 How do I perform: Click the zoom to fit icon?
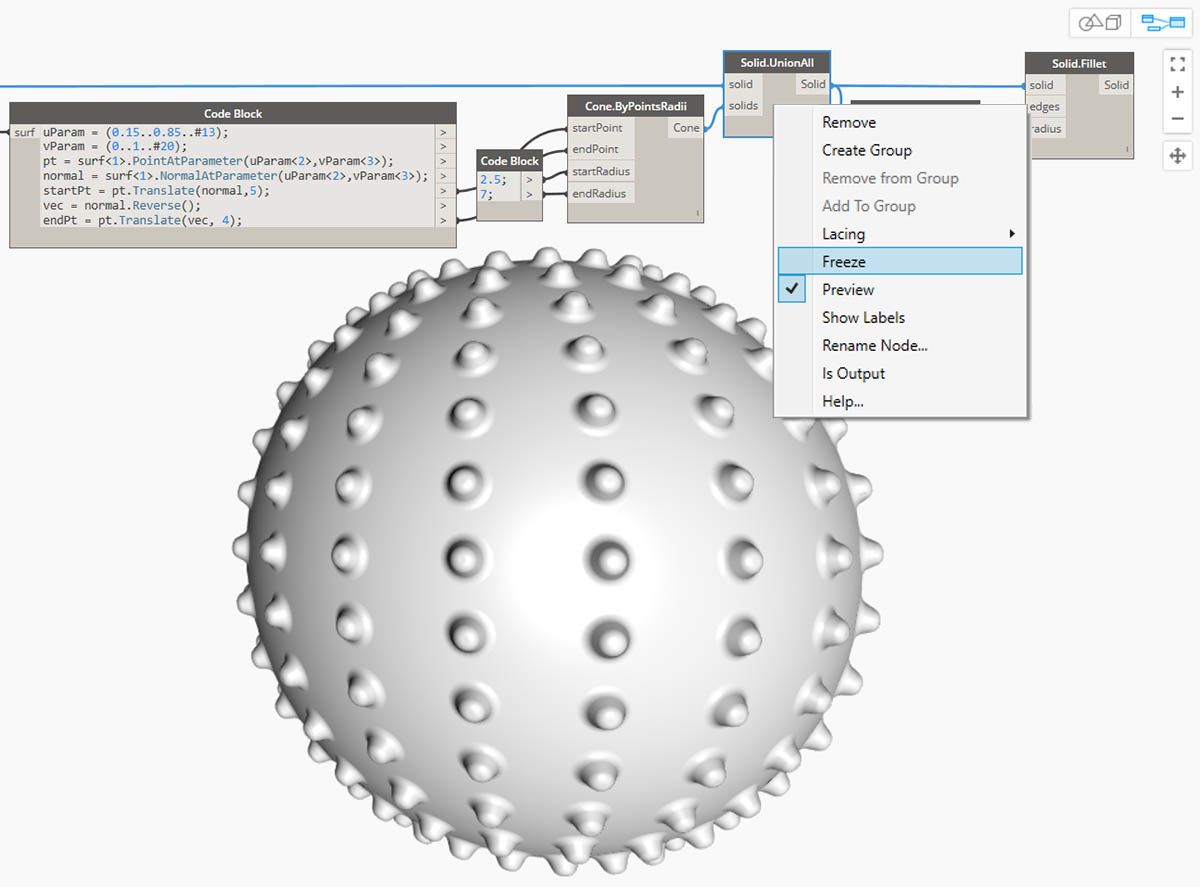coord(1177,64)
